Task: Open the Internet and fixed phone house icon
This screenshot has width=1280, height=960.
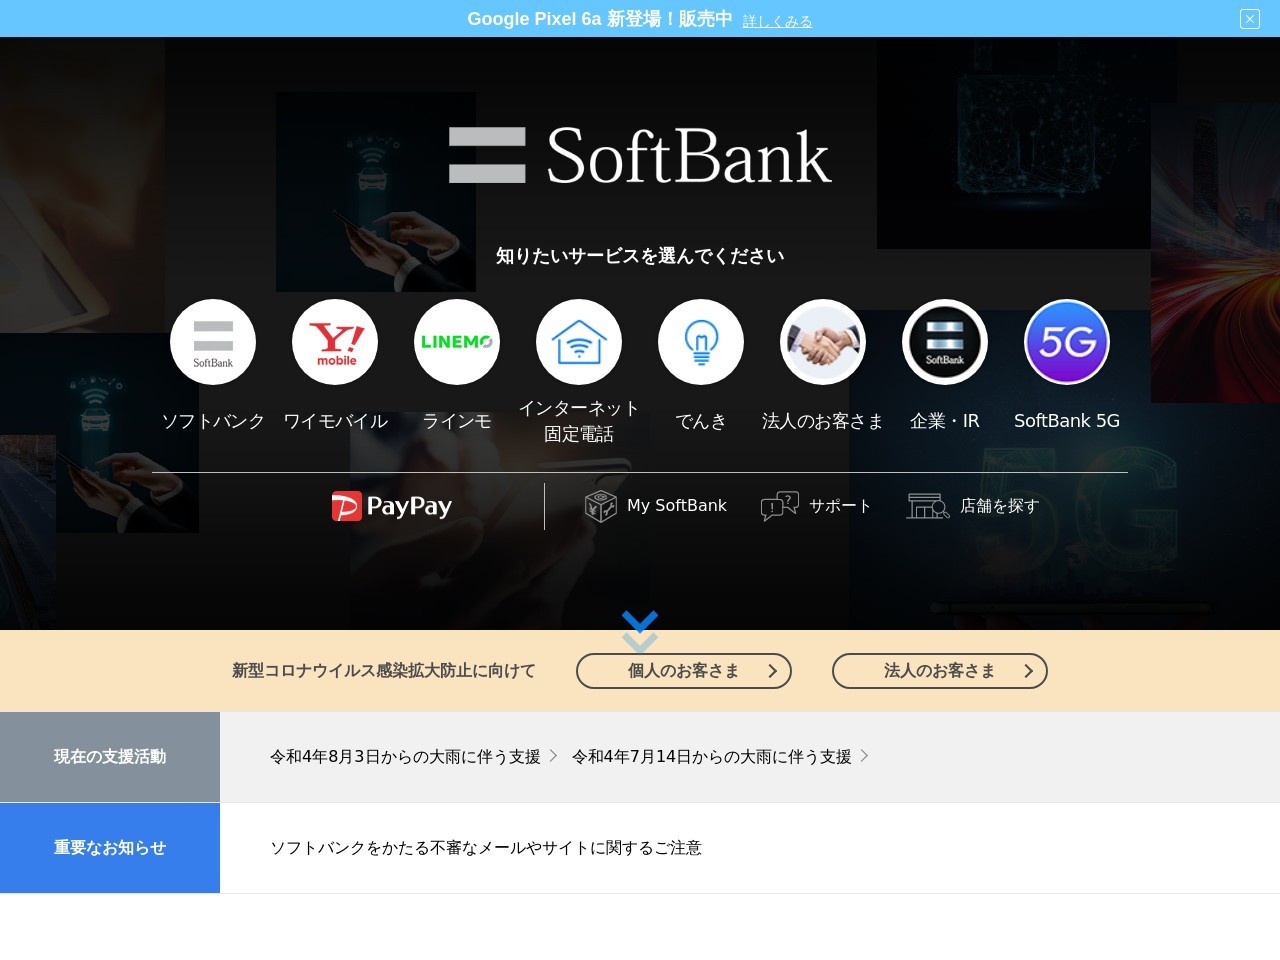Action: [x=579, y=342]
